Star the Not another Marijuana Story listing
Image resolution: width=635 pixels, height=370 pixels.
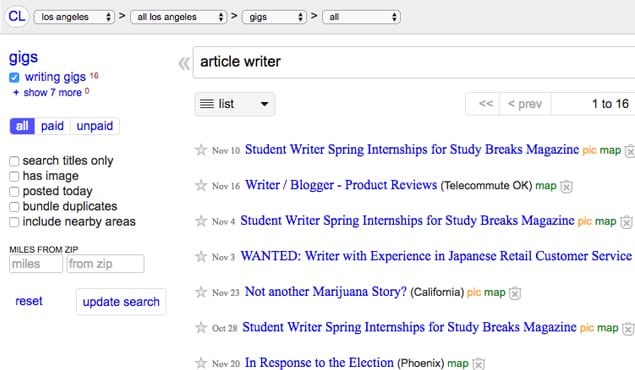tap(201, 292)
